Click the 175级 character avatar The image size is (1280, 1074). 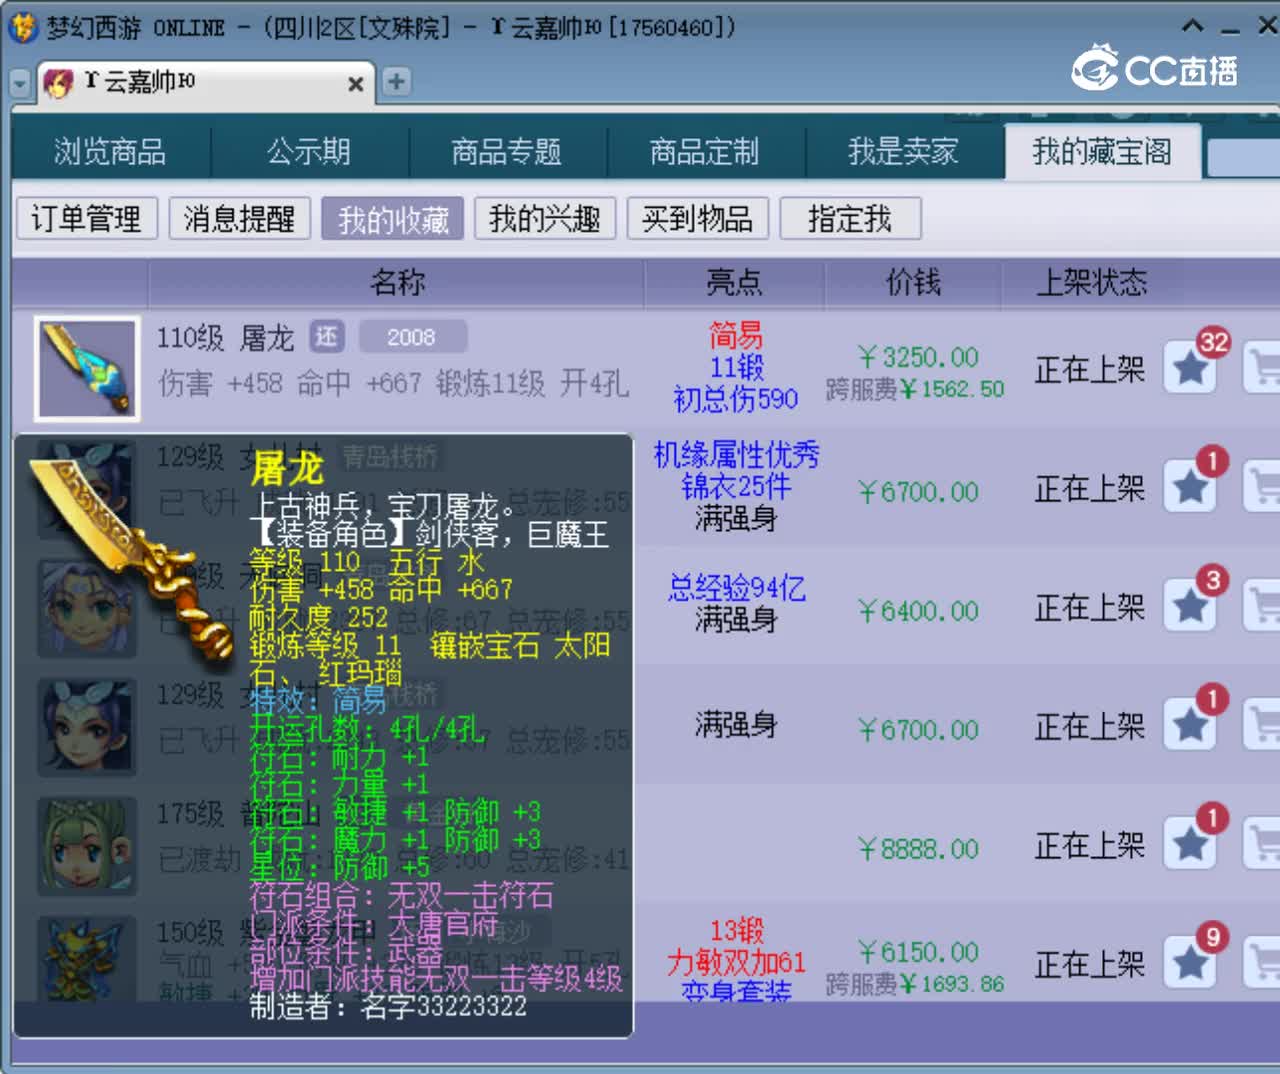click(87, 845)
